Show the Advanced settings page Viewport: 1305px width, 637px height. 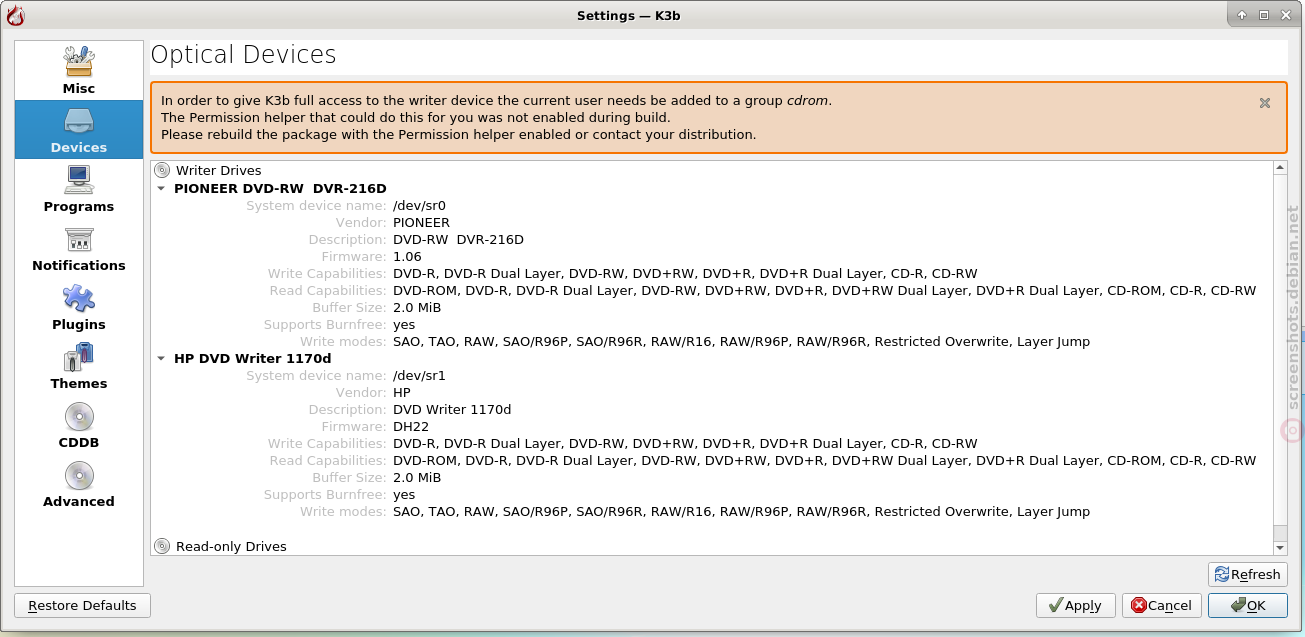(x=79, y=483)
